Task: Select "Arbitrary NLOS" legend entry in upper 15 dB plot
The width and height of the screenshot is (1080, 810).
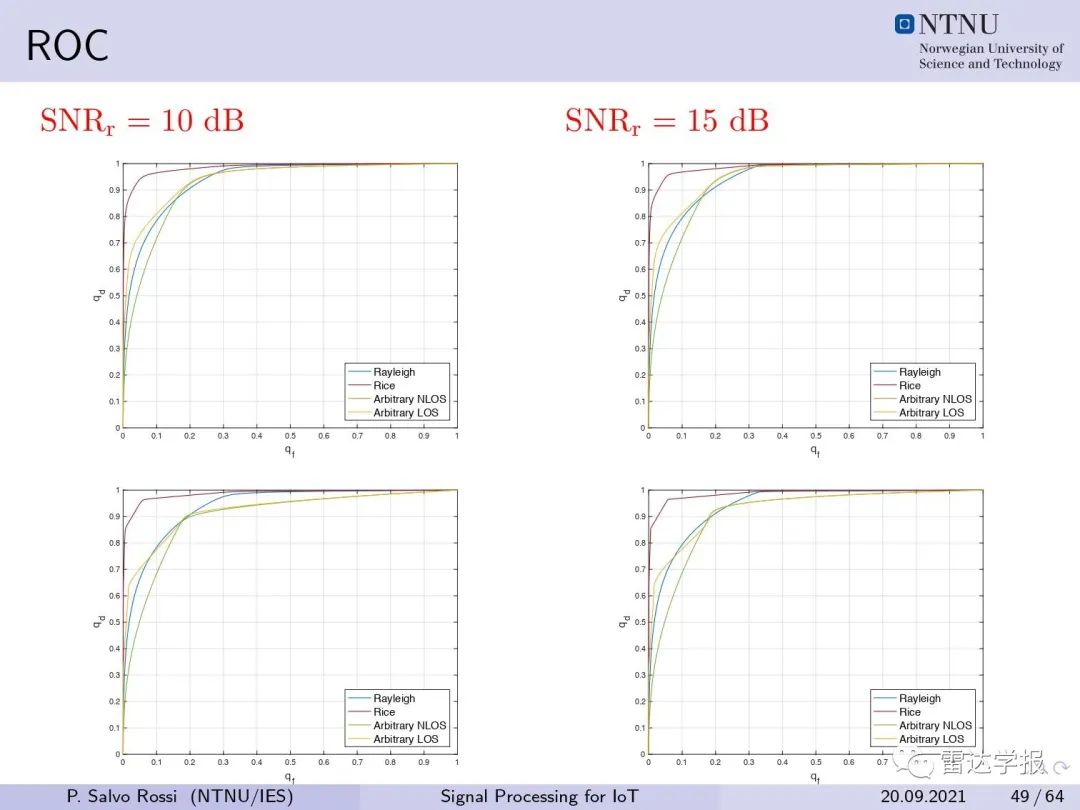Action: [x=935, y=399]
